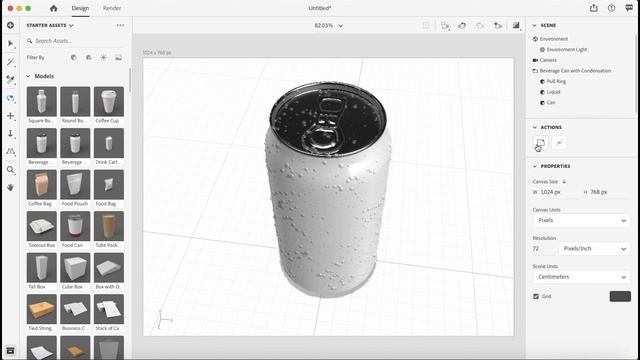Image resolution: width=640 pixels, height=360 pixels.
Task: Toggle canvas size aspect ratio lock
Action: [564, 182]
